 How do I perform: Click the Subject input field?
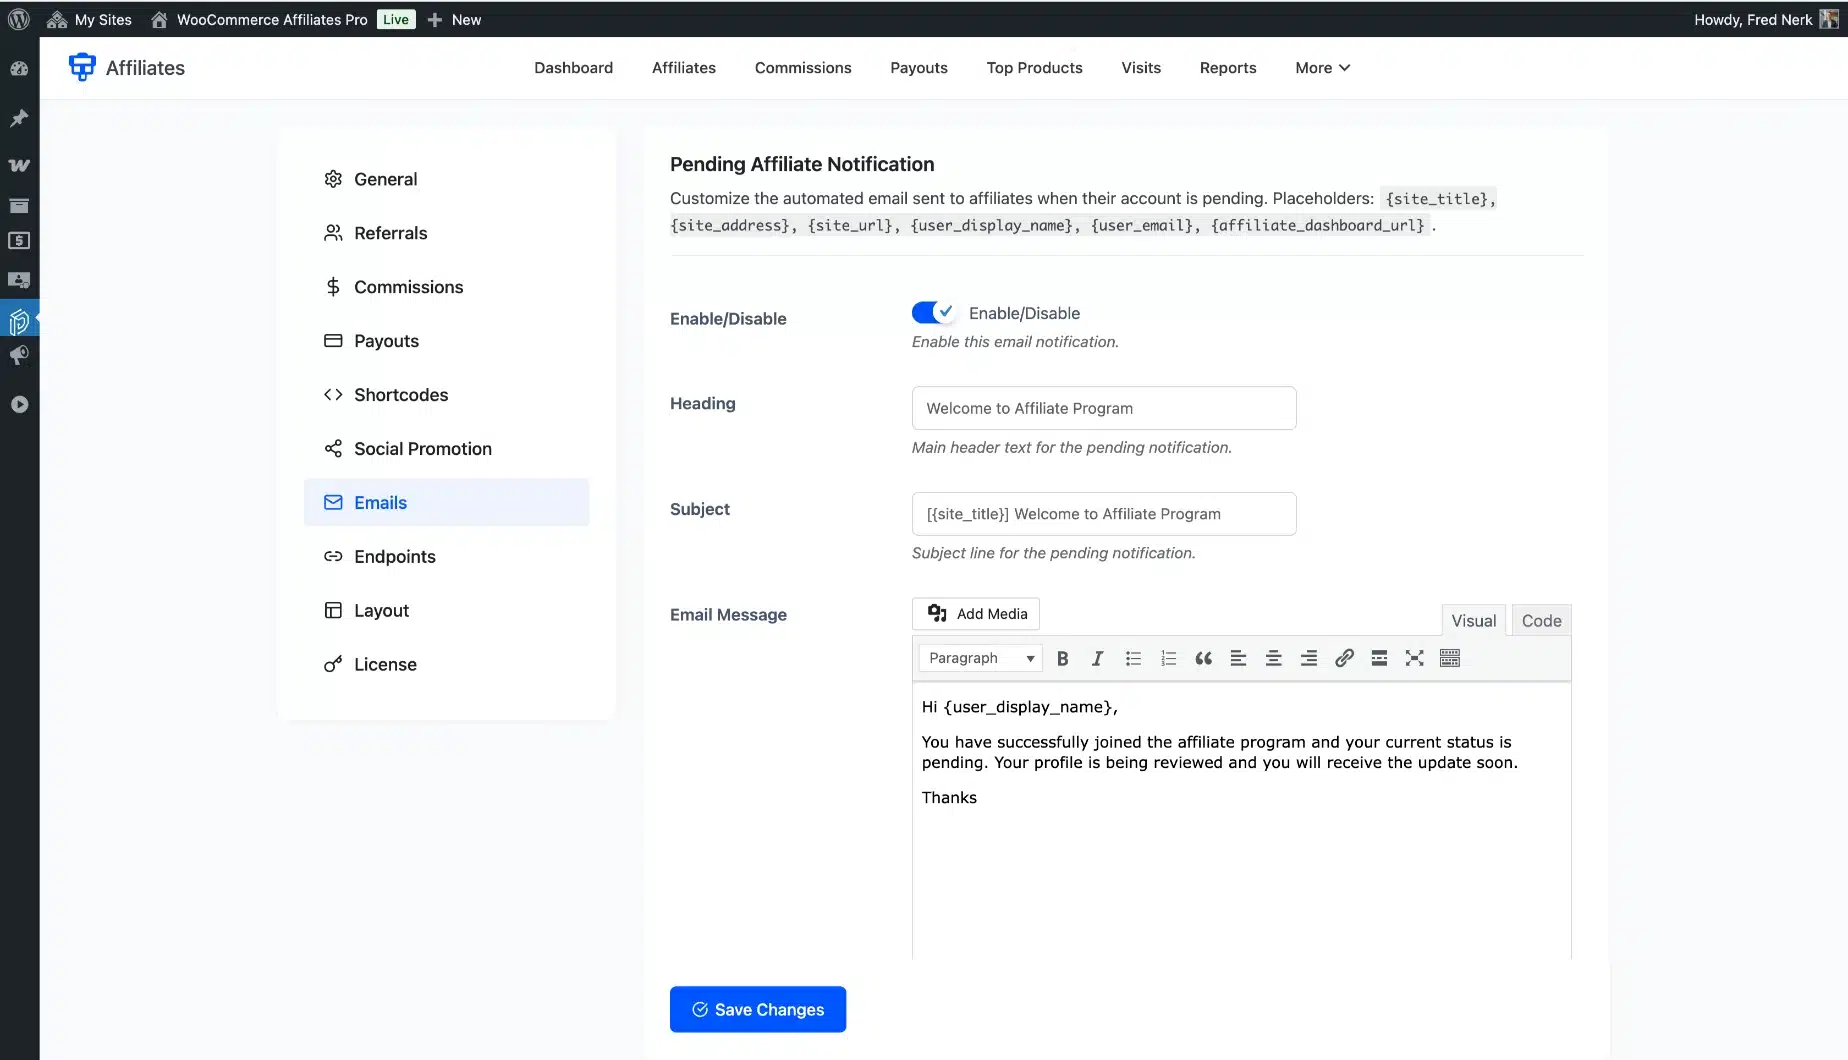point(1103,514)
